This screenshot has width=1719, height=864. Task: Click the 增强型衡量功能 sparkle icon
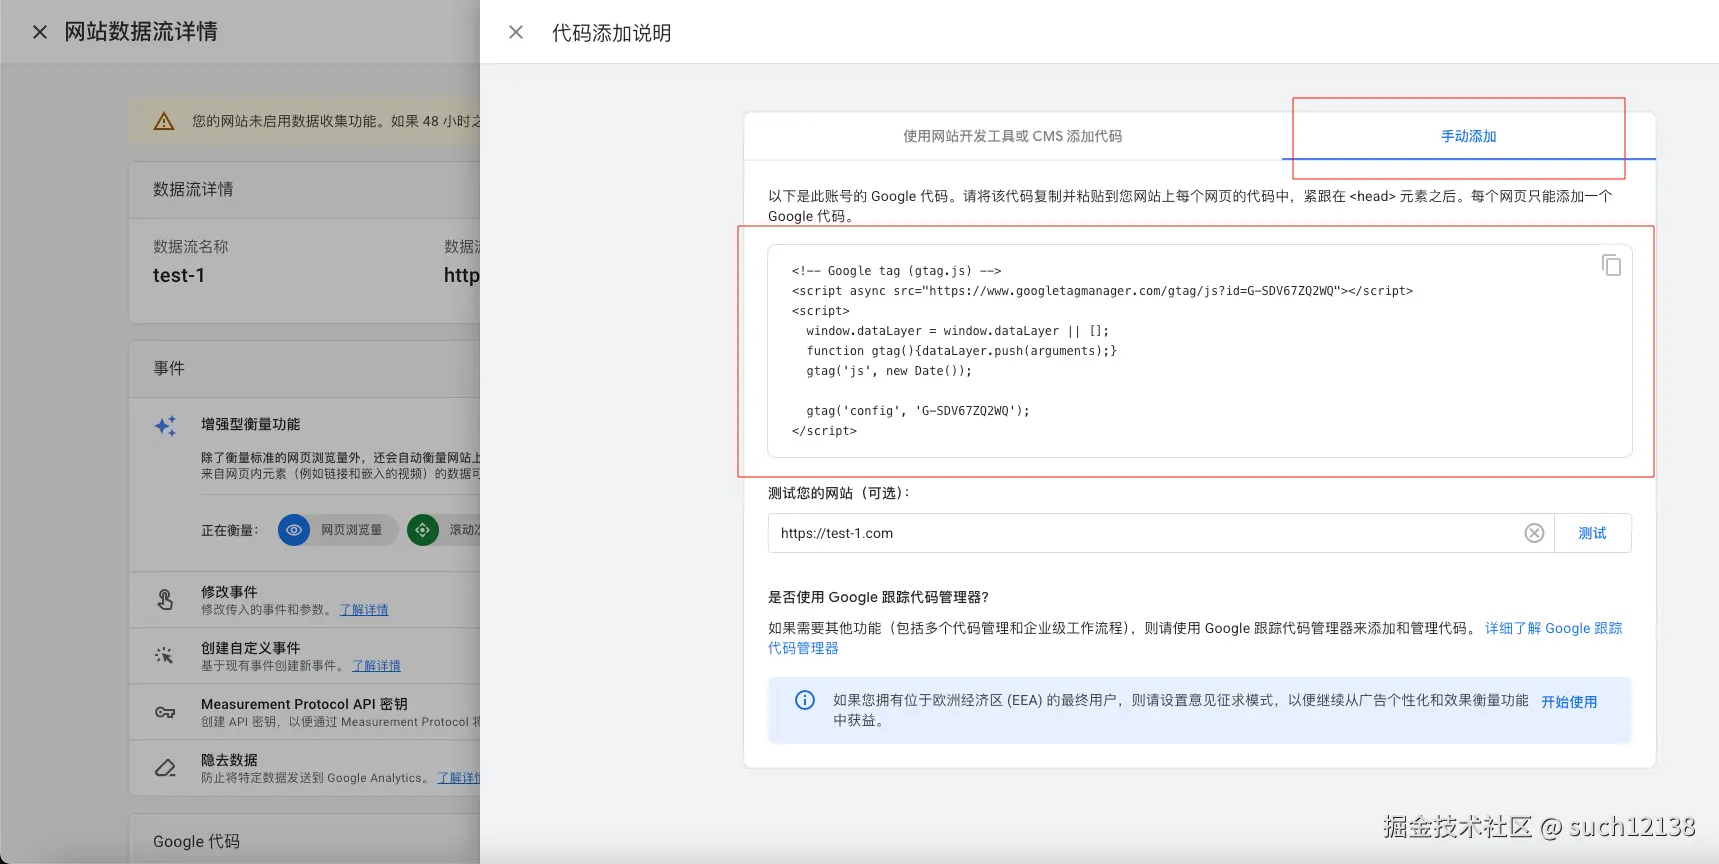pos(165,425)
